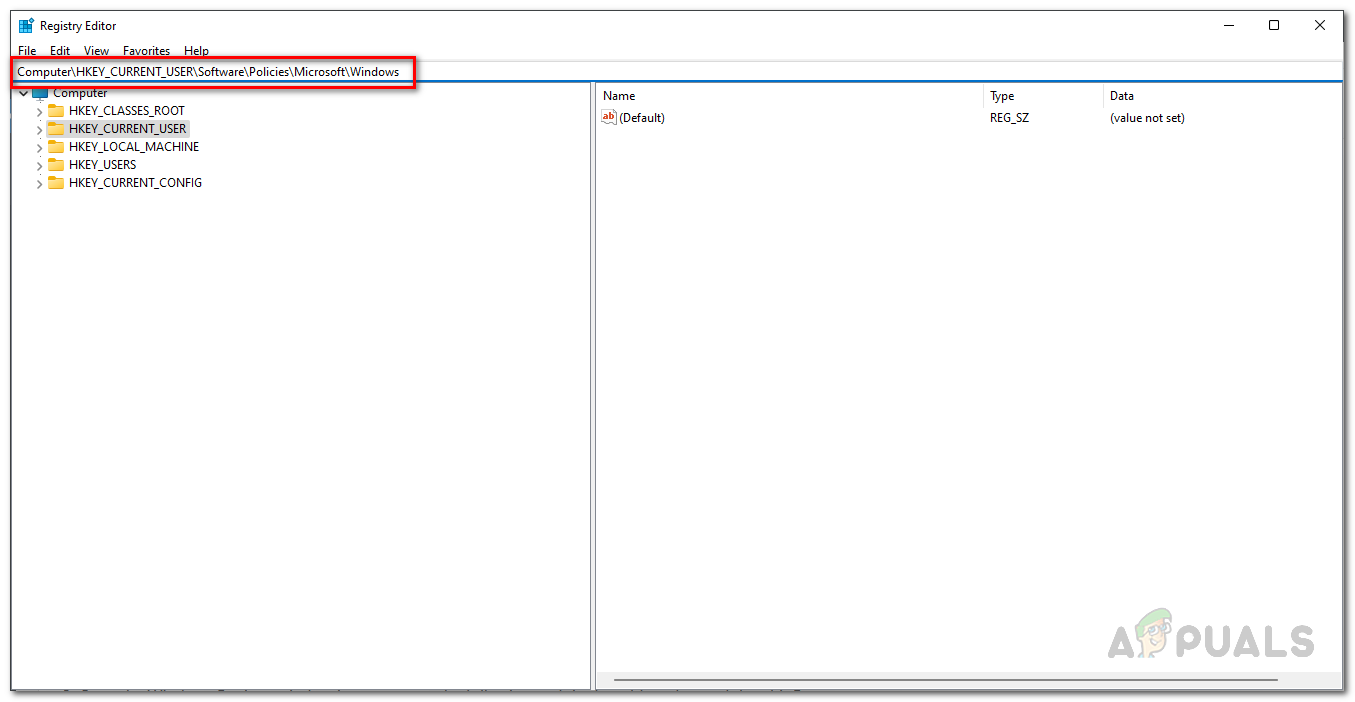This screenshot has height=702, width=1355.
Task: Click the HKEY_LOCAL_MACHINE folder icon
Action: tap(56, 147)
